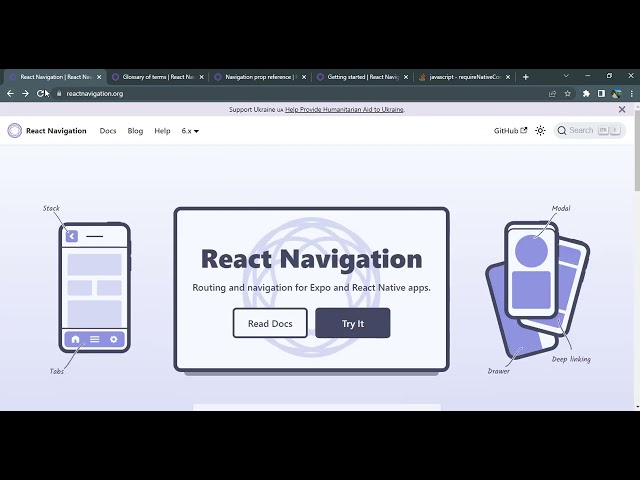Switch to the javascript requireNativeComponent tab
This screenshot has width=640, height=480.
pyautogui.click(x=464, y=77)
